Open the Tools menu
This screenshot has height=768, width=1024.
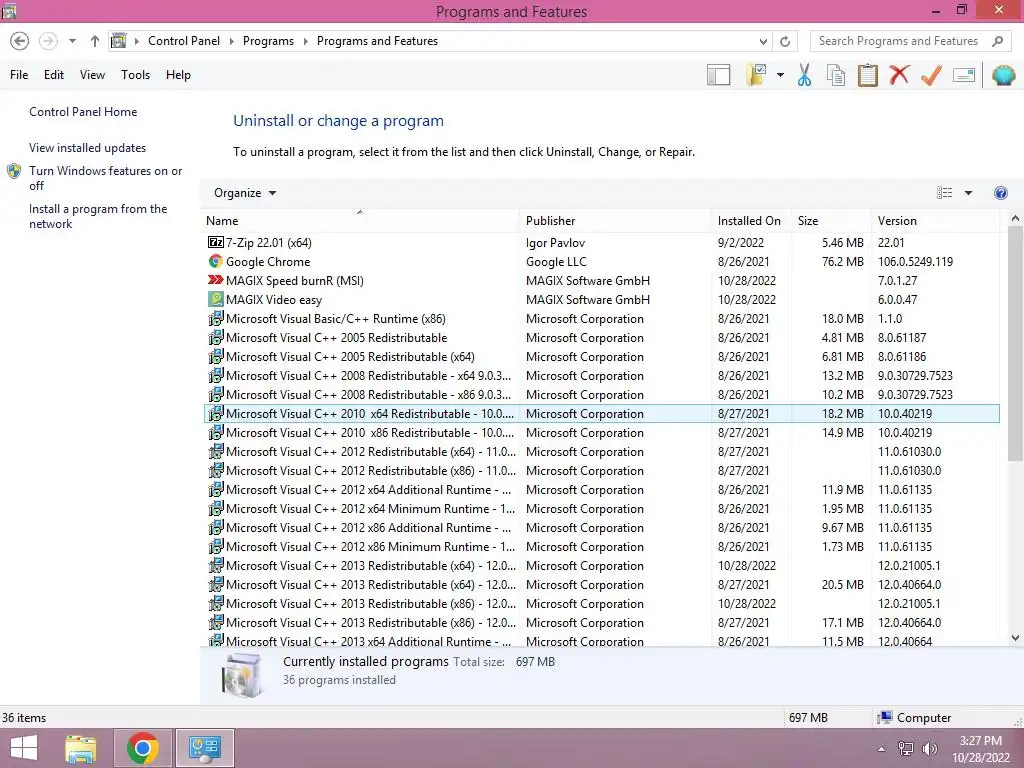(x=135, y=75)
